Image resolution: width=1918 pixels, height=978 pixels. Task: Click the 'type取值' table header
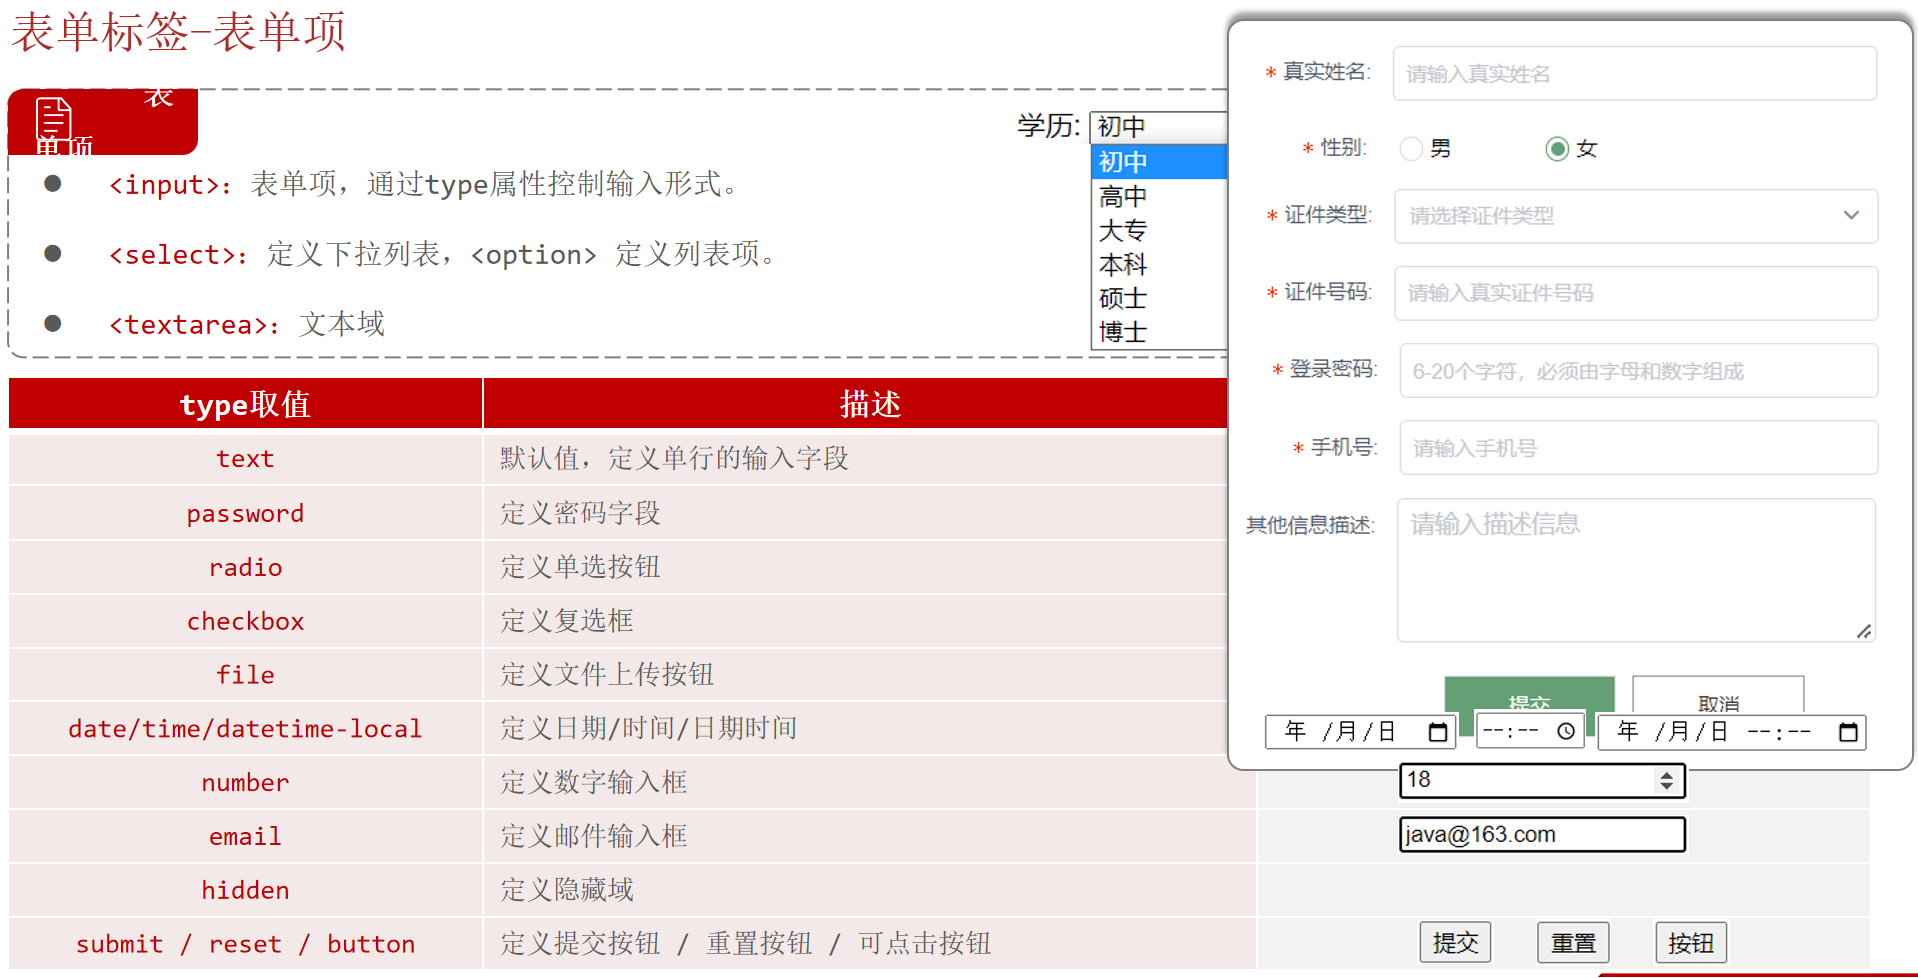click(245, 404)
